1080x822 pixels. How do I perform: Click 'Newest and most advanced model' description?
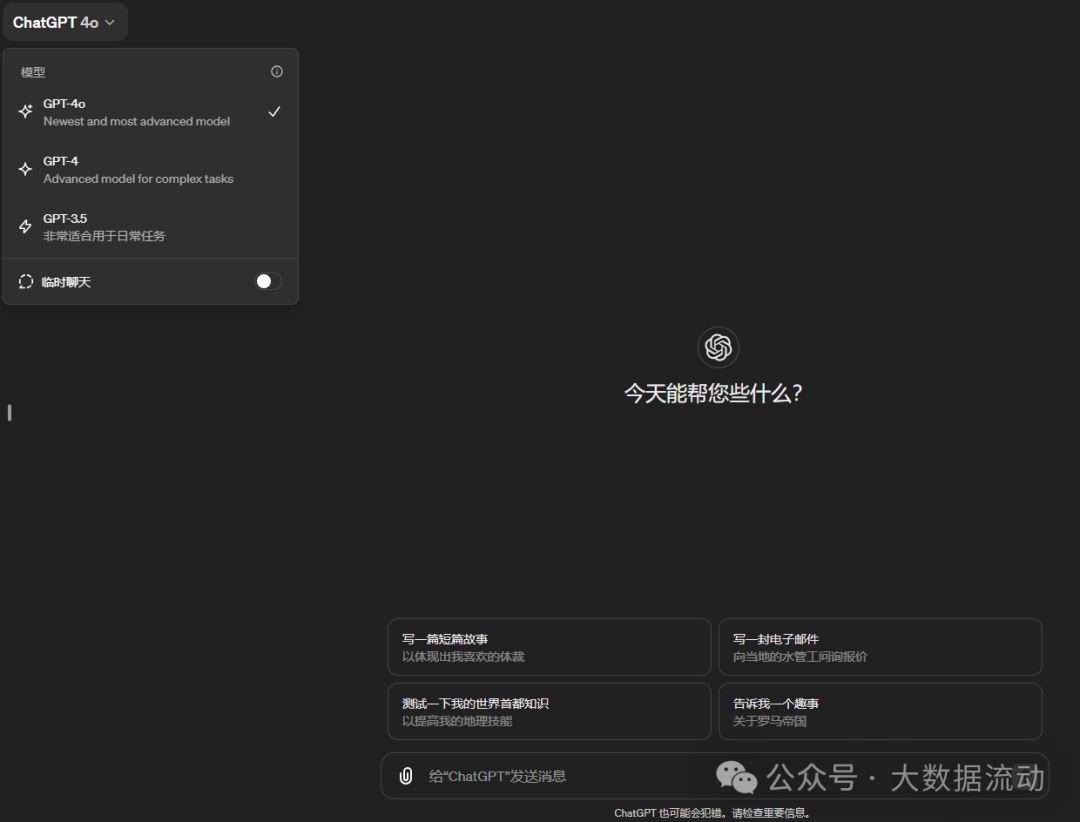[136, 121]
